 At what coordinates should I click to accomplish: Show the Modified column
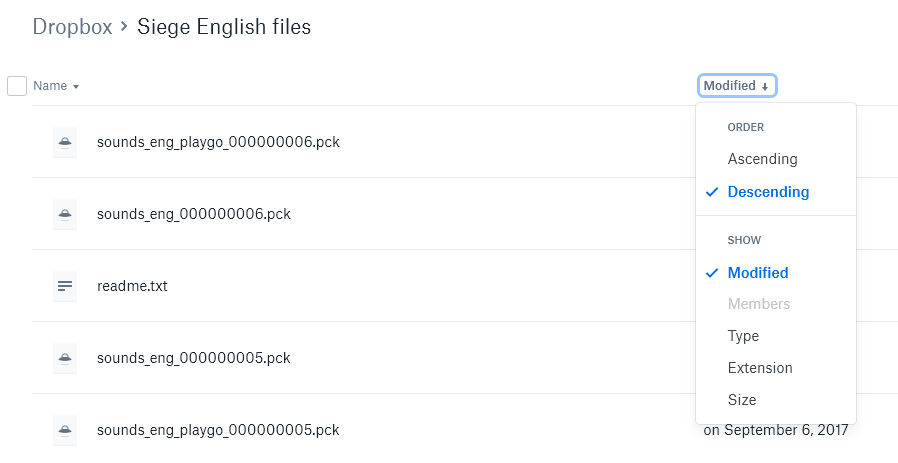tap(758, 273)
